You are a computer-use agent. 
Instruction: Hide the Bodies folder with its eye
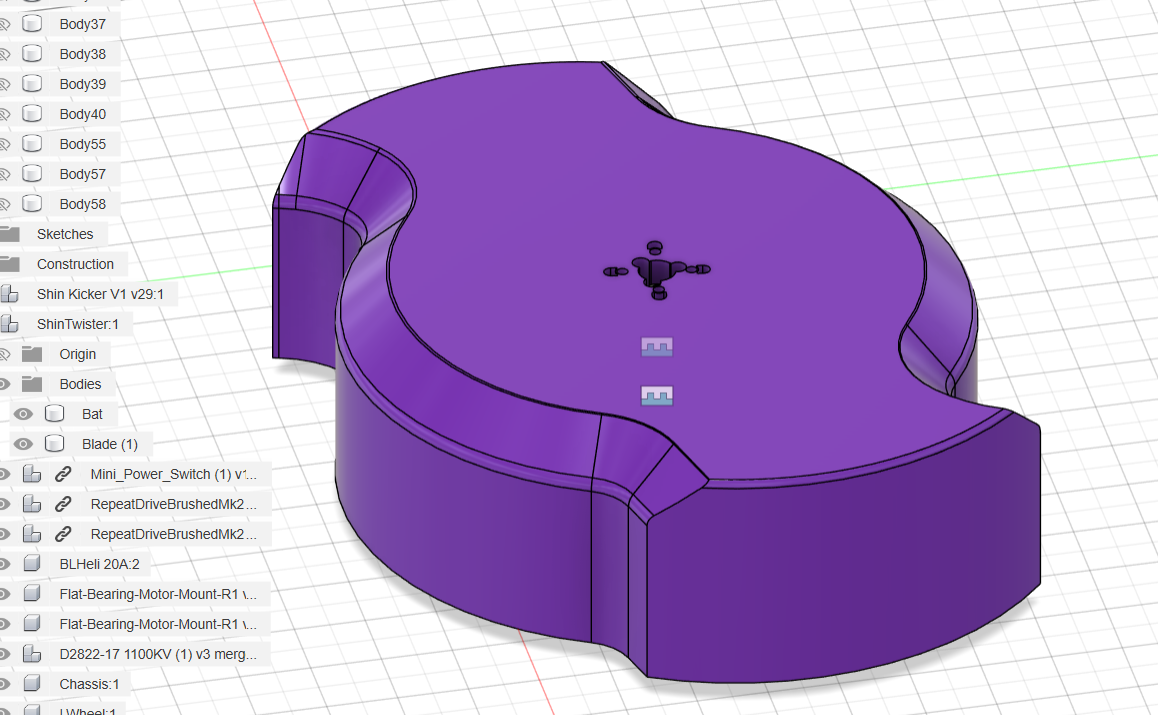click(4, 384)
